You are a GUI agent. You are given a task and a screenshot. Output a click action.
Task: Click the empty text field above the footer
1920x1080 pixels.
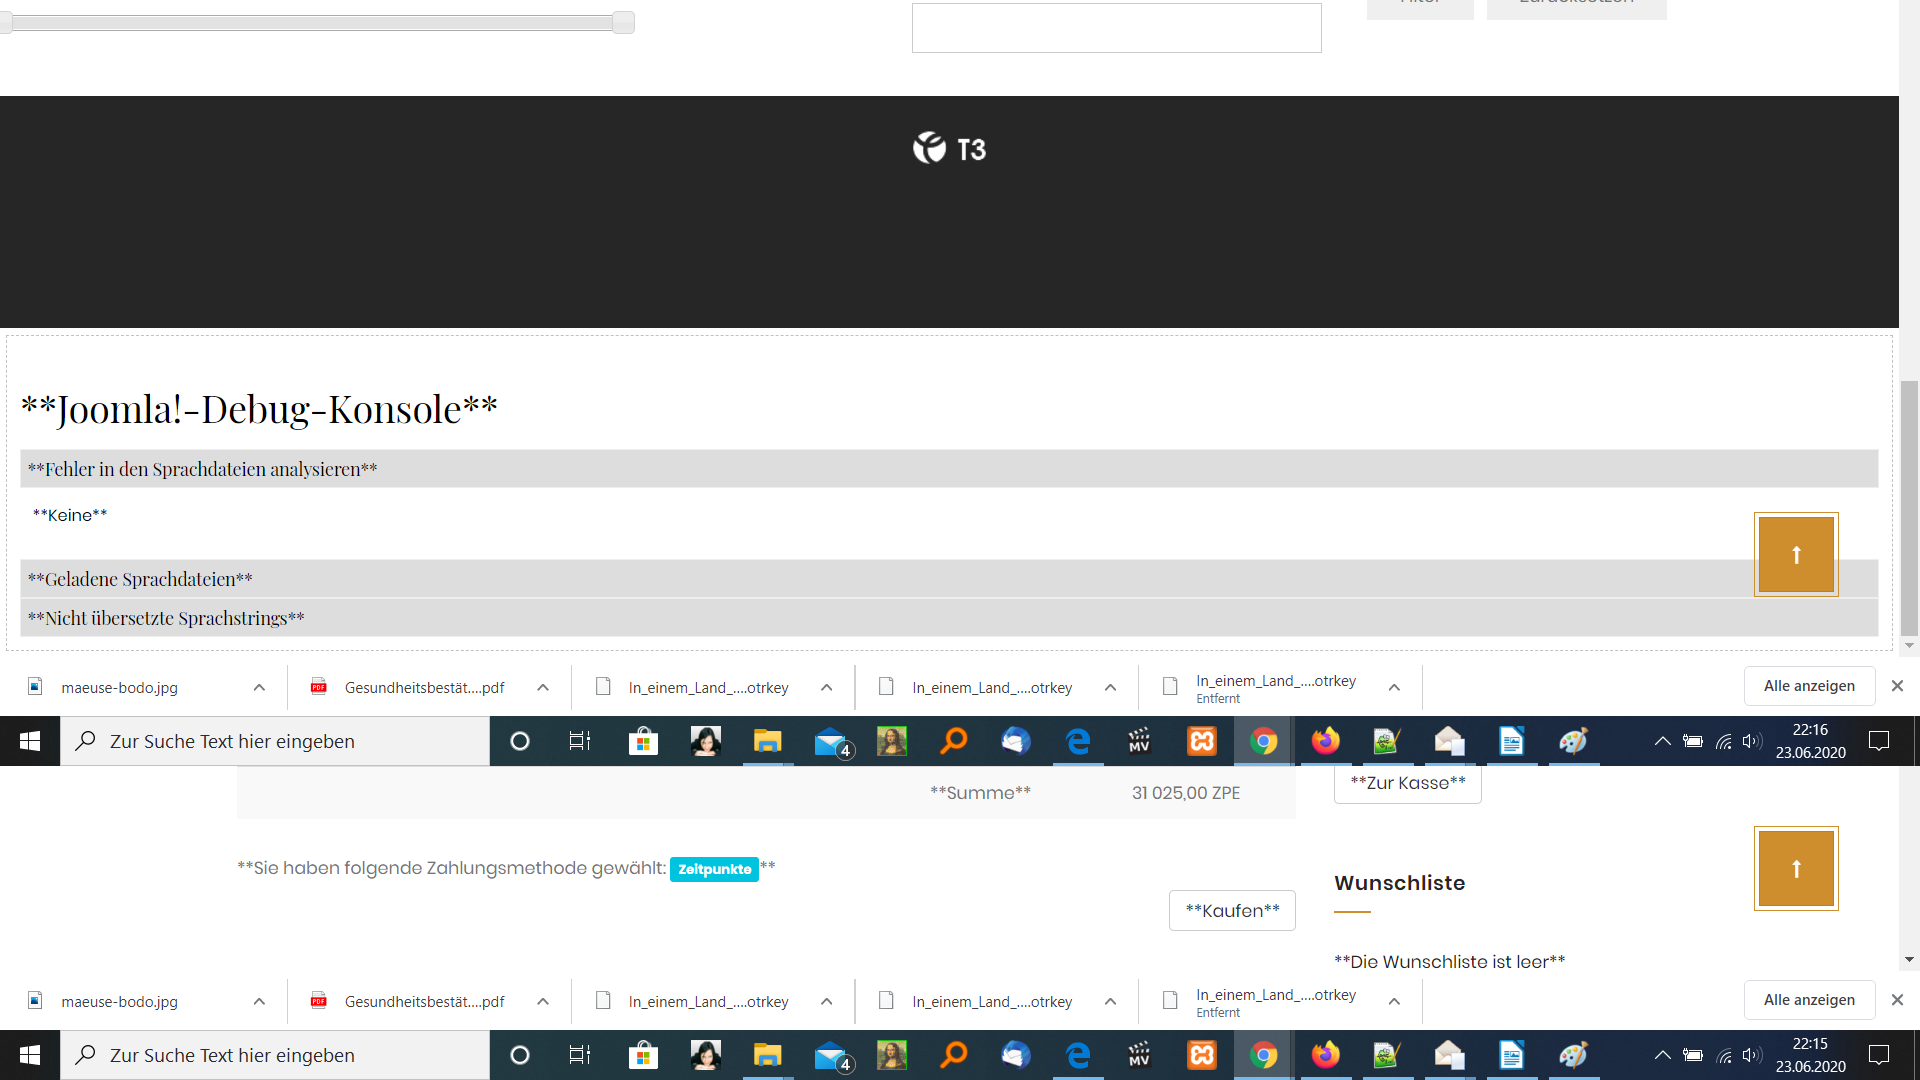1116,28
